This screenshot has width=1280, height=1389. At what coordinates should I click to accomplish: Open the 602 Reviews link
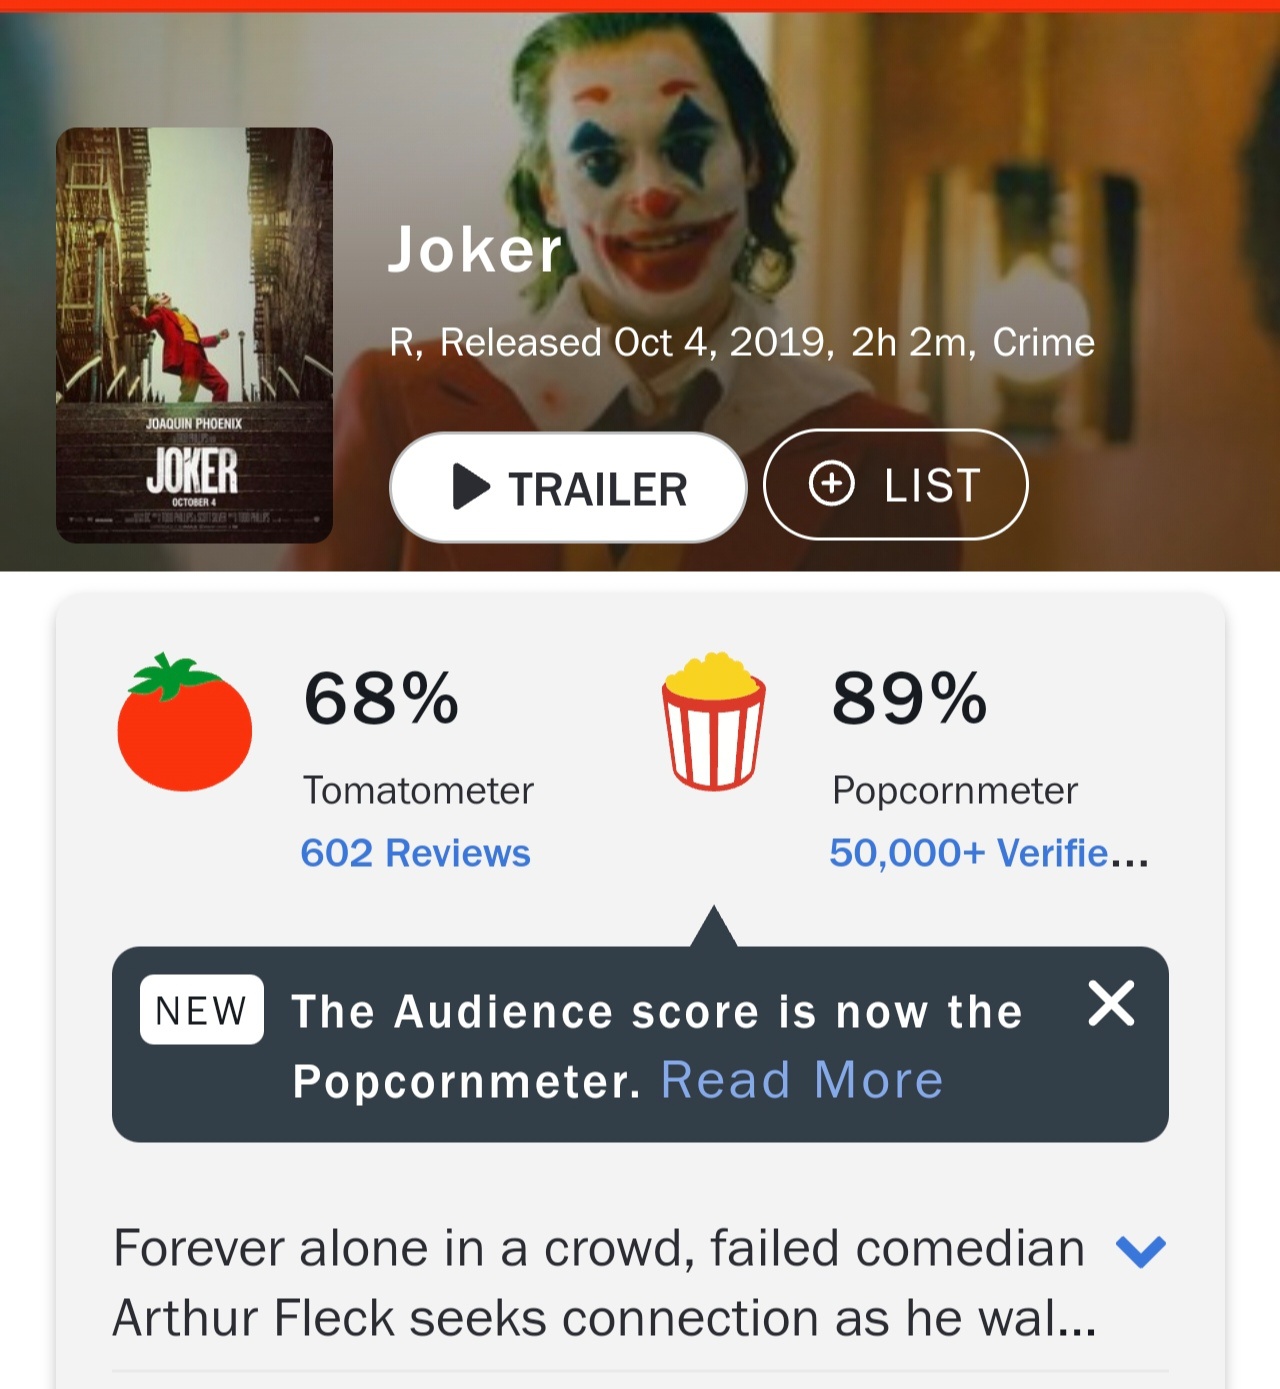416,853
